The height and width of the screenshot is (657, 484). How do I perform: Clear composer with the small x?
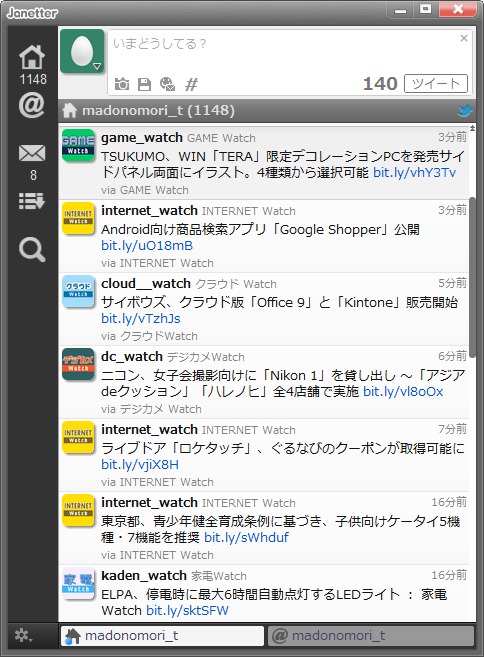pos(464,38)
